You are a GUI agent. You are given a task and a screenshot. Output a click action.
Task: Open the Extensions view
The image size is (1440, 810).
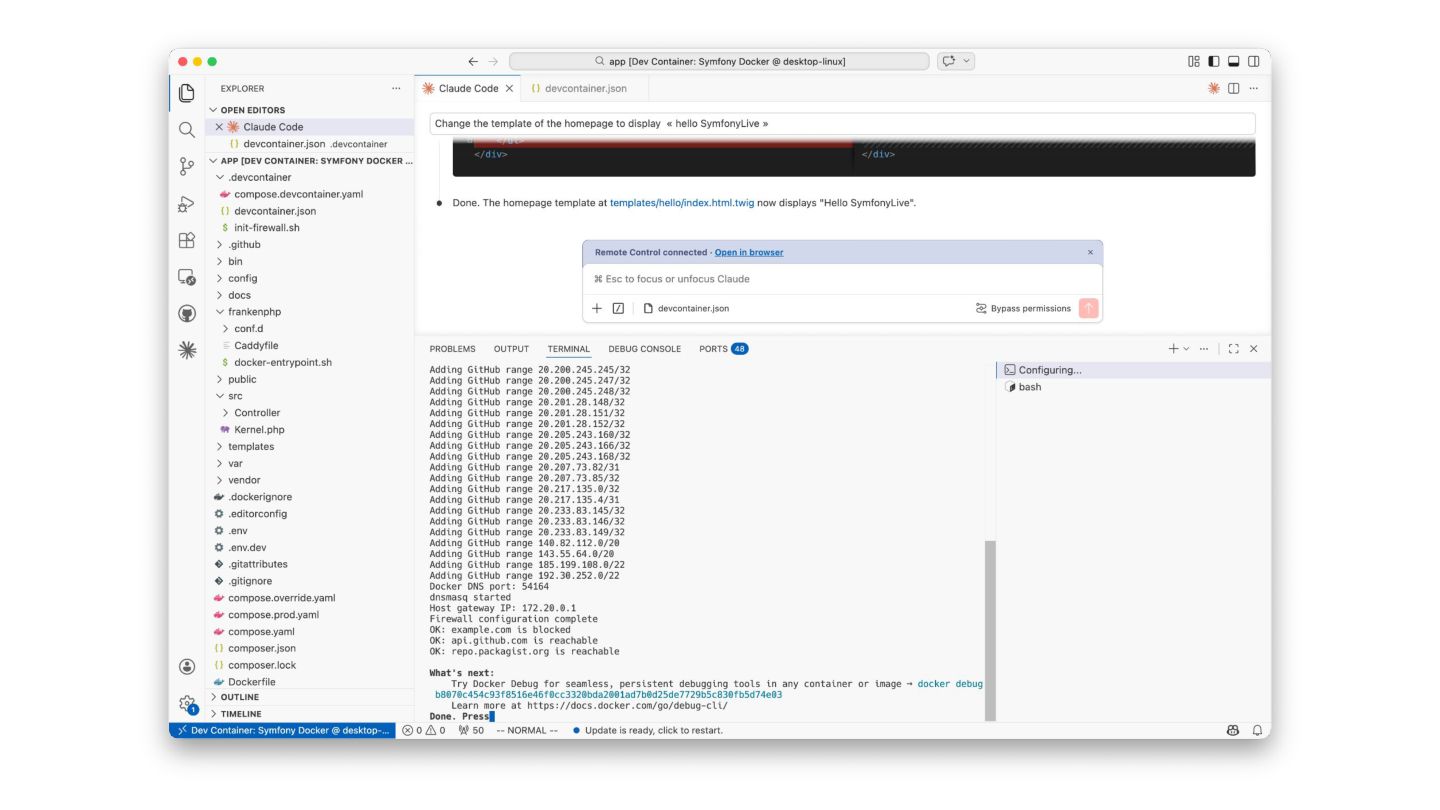(x=187, y=240)
